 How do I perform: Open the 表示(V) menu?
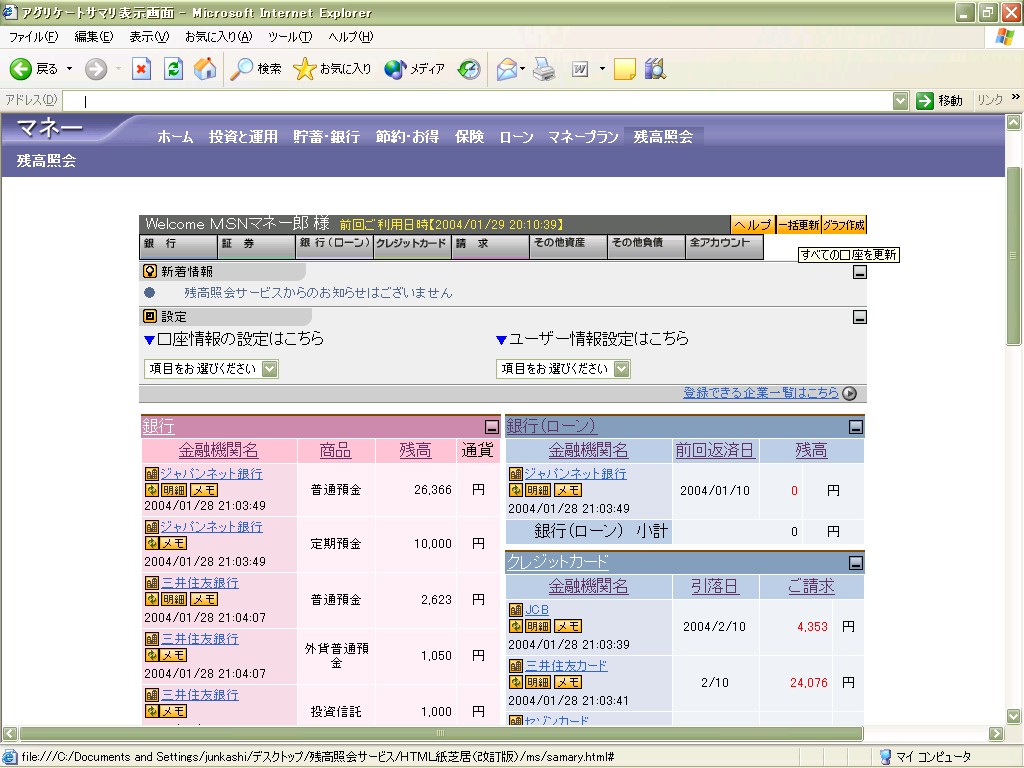pos(149,37)
